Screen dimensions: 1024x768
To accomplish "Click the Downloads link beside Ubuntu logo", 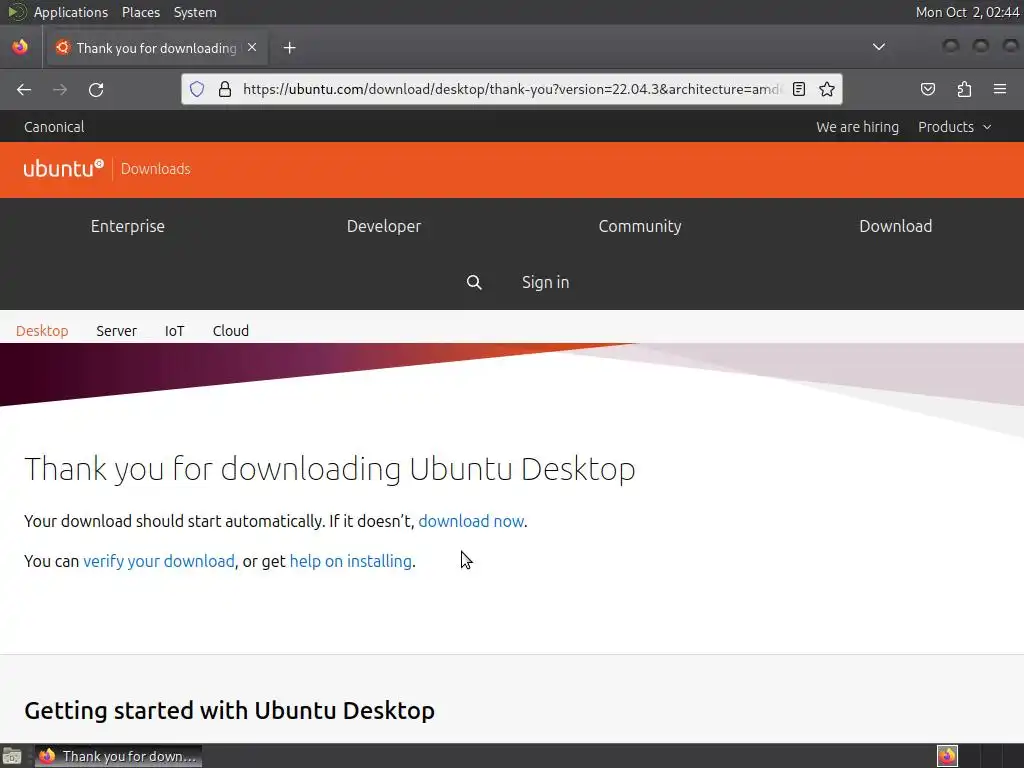I will point(155,168).
